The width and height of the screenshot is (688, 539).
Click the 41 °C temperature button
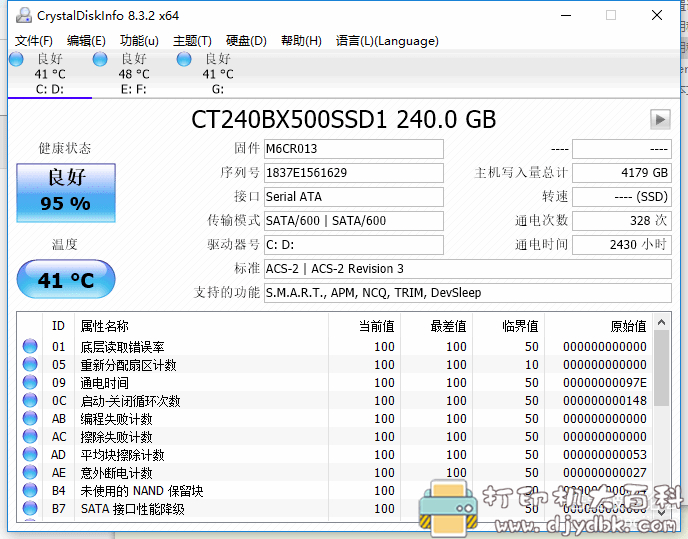66,280
